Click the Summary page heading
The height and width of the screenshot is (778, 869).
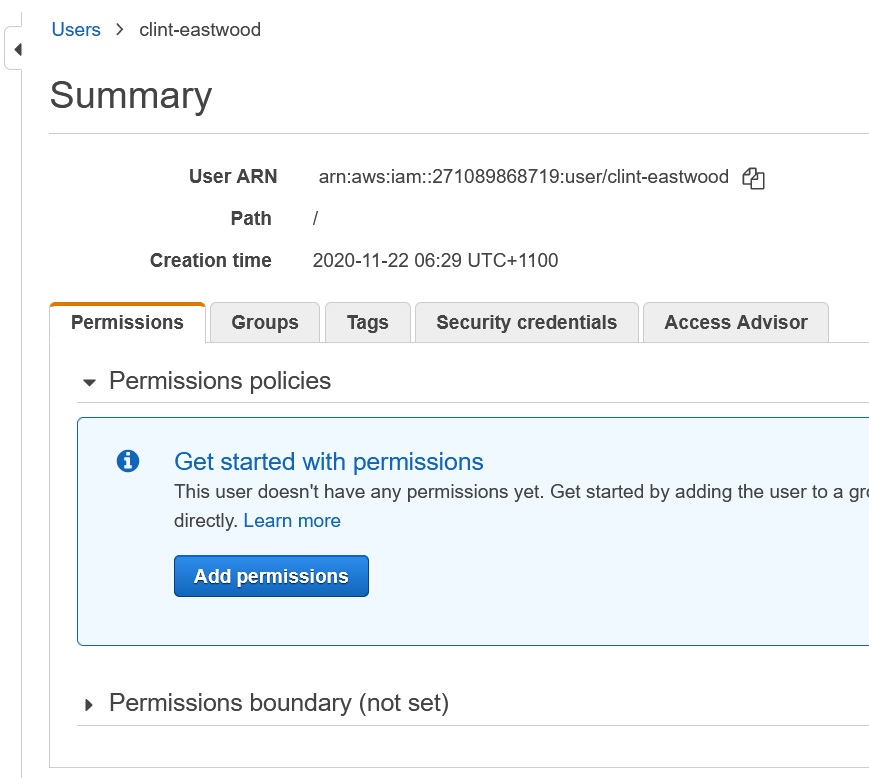(131, 96)
